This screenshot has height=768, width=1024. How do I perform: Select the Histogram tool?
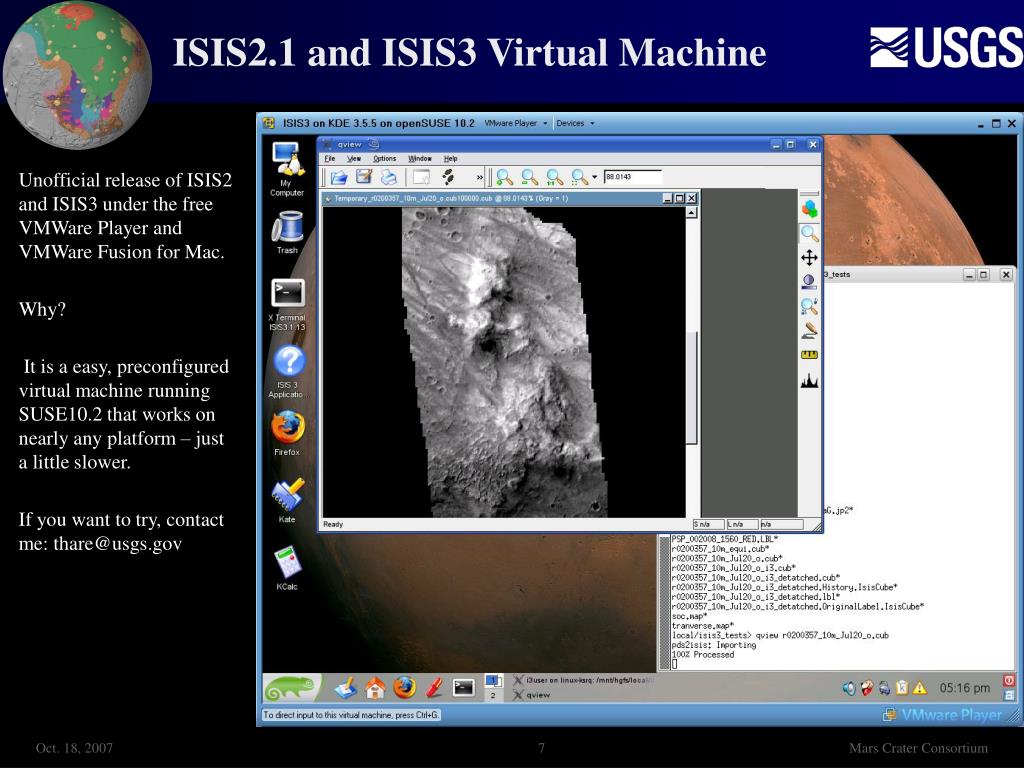pos(809,380)
